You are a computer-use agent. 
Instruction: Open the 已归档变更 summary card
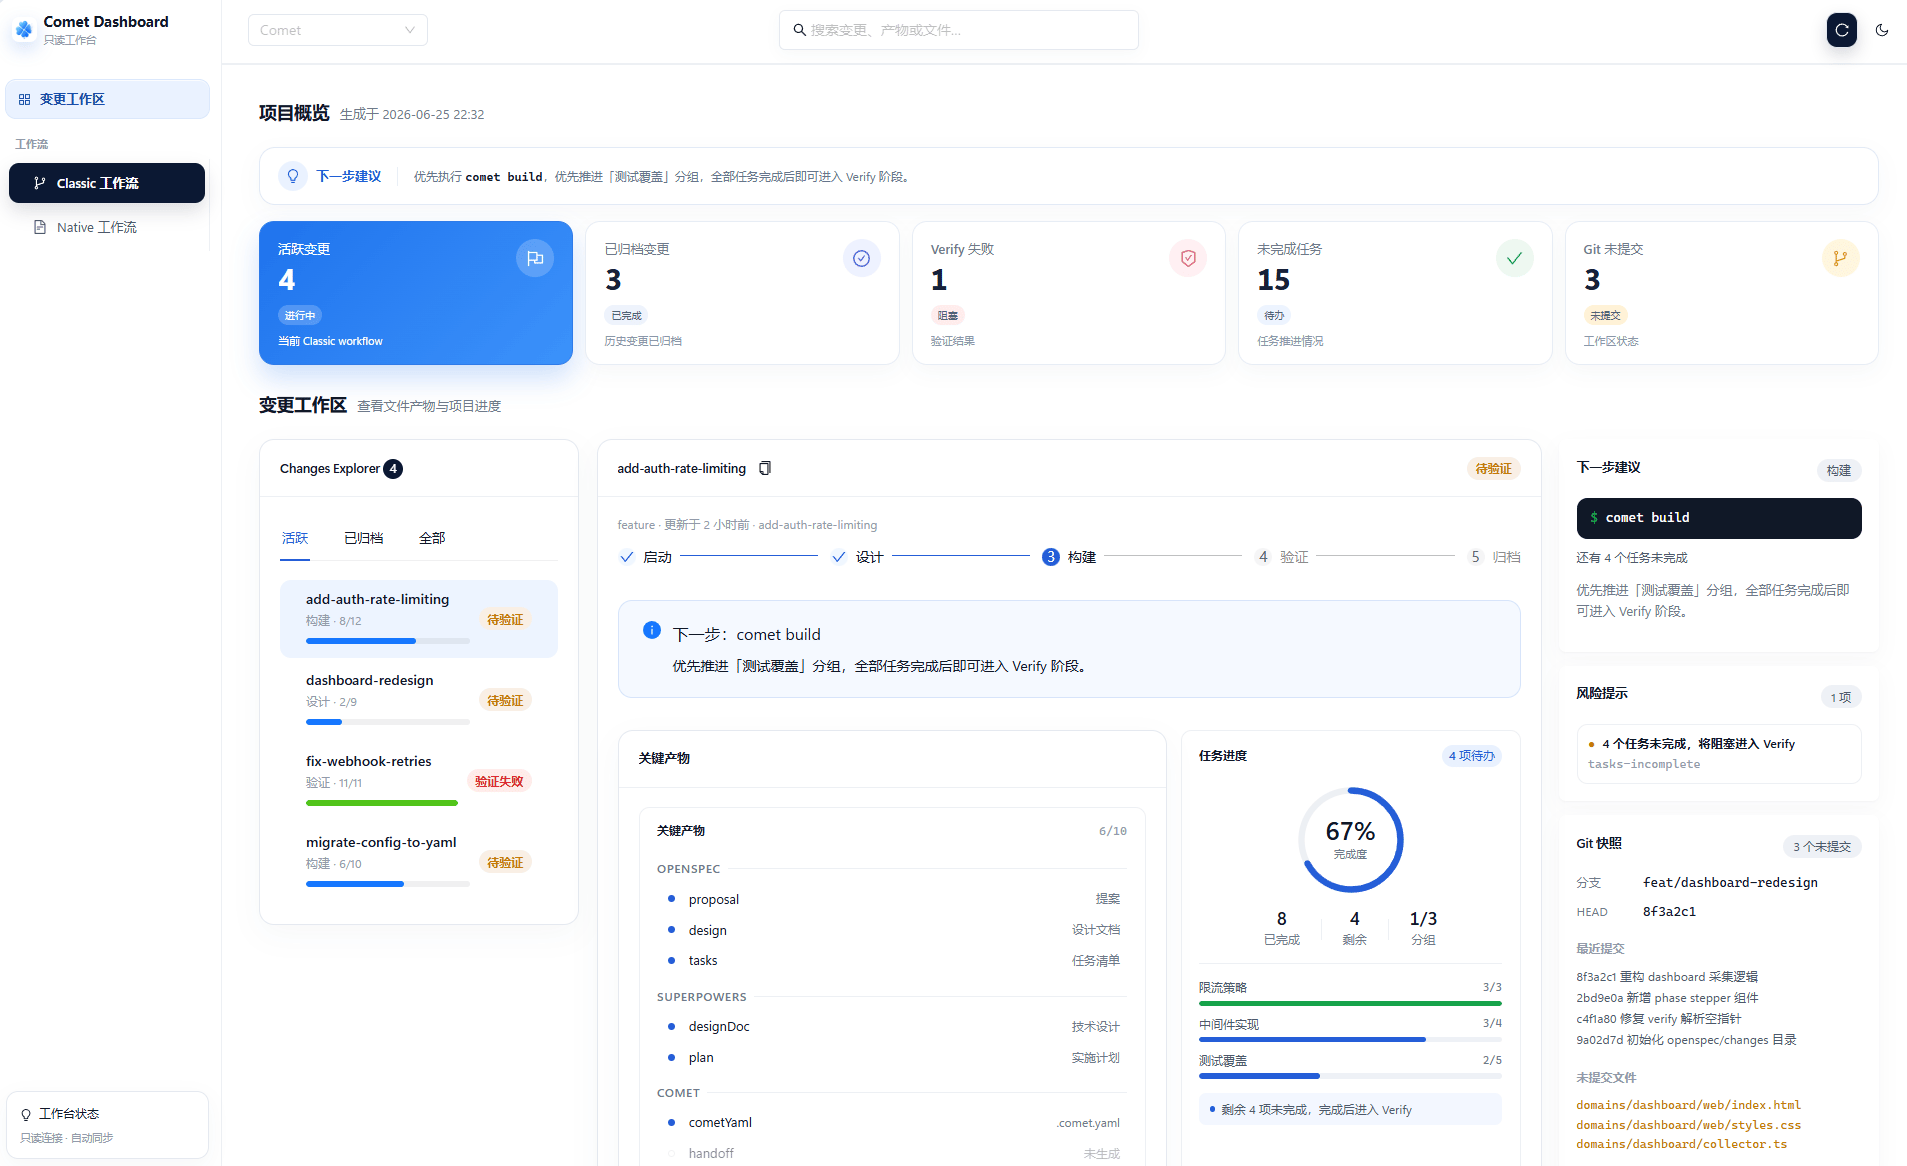point(742,293)
